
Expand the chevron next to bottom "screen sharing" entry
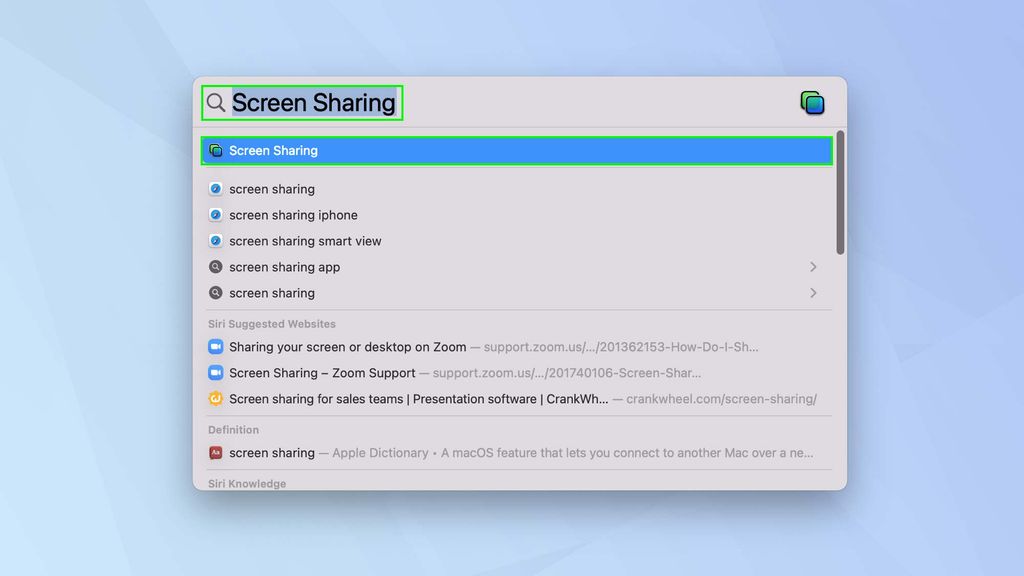(x=813, y=293)
